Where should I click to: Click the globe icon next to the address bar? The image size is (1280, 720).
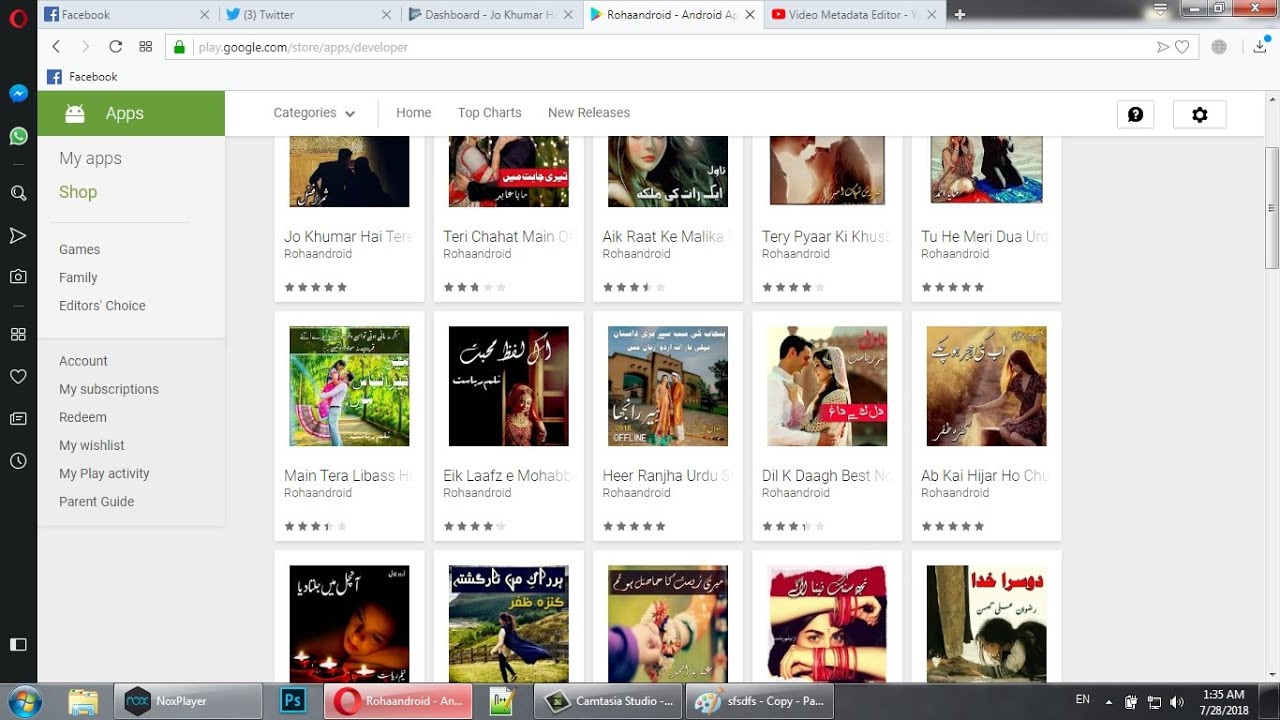tap(1219, 47)
